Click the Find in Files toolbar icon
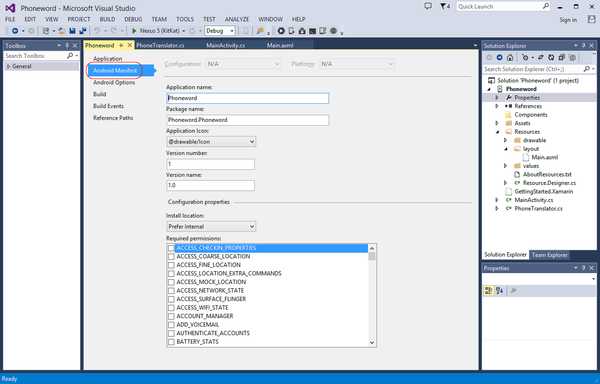 click(x=260, y=31)
